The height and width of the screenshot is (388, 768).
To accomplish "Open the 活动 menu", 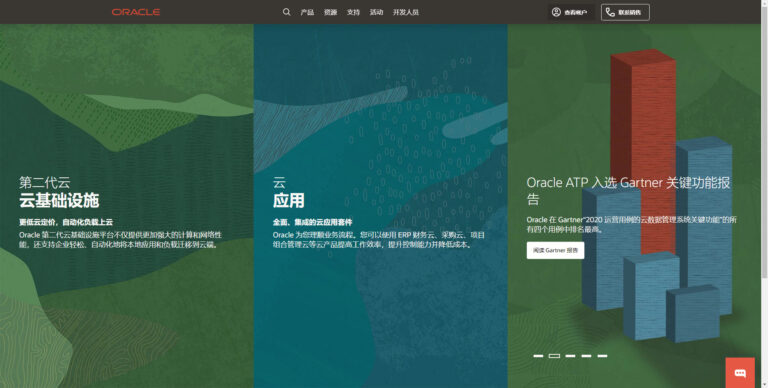I will (376, 12).
